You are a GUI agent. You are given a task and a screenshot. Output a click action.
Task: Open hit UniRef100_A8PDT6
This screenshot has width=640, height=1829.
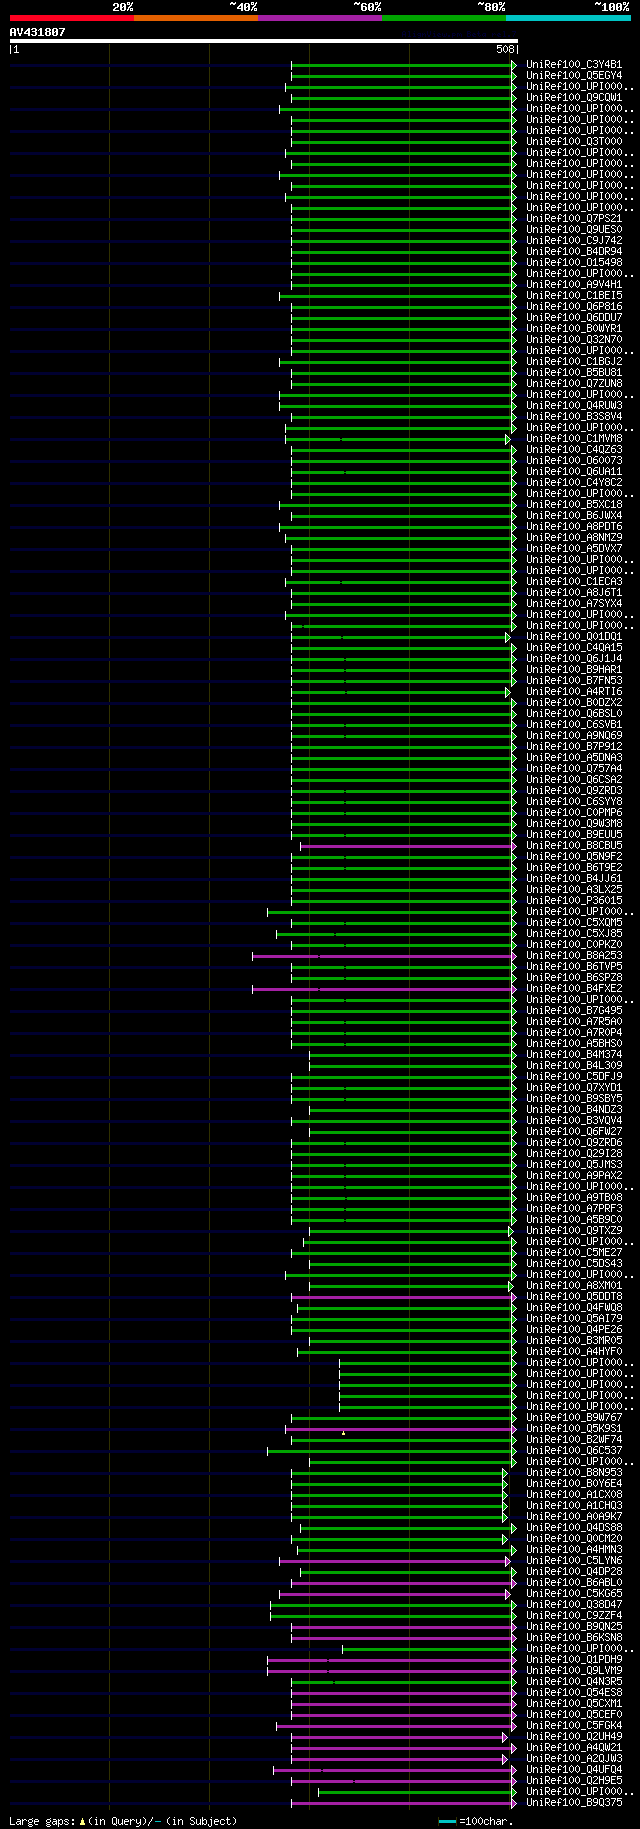pos(574,527)
